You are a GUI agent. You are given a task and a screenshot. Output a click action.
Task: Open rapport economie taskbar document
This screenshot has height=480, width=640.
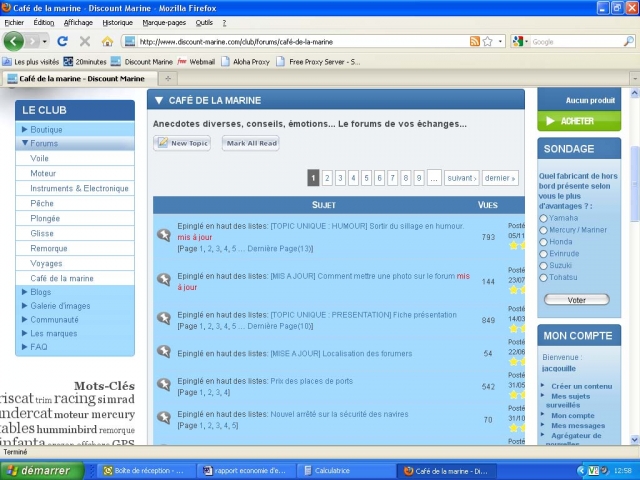click(x=246, y=471)
